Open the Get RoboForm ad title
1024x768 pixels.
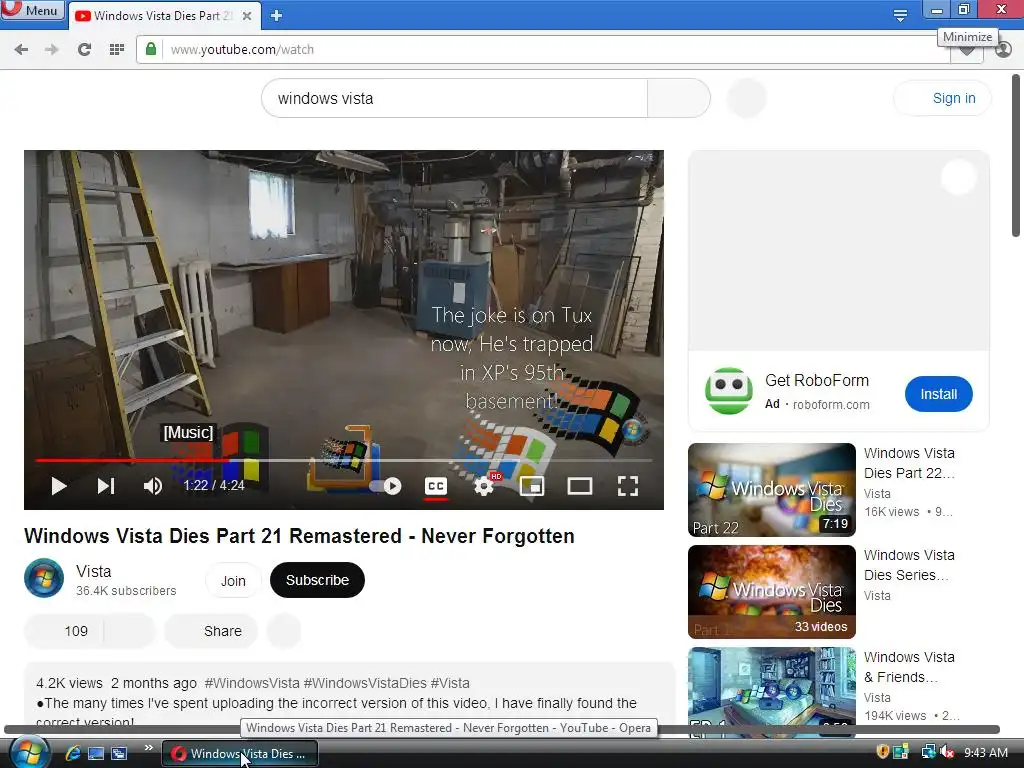pyautogui.click(x=816, y=381)
